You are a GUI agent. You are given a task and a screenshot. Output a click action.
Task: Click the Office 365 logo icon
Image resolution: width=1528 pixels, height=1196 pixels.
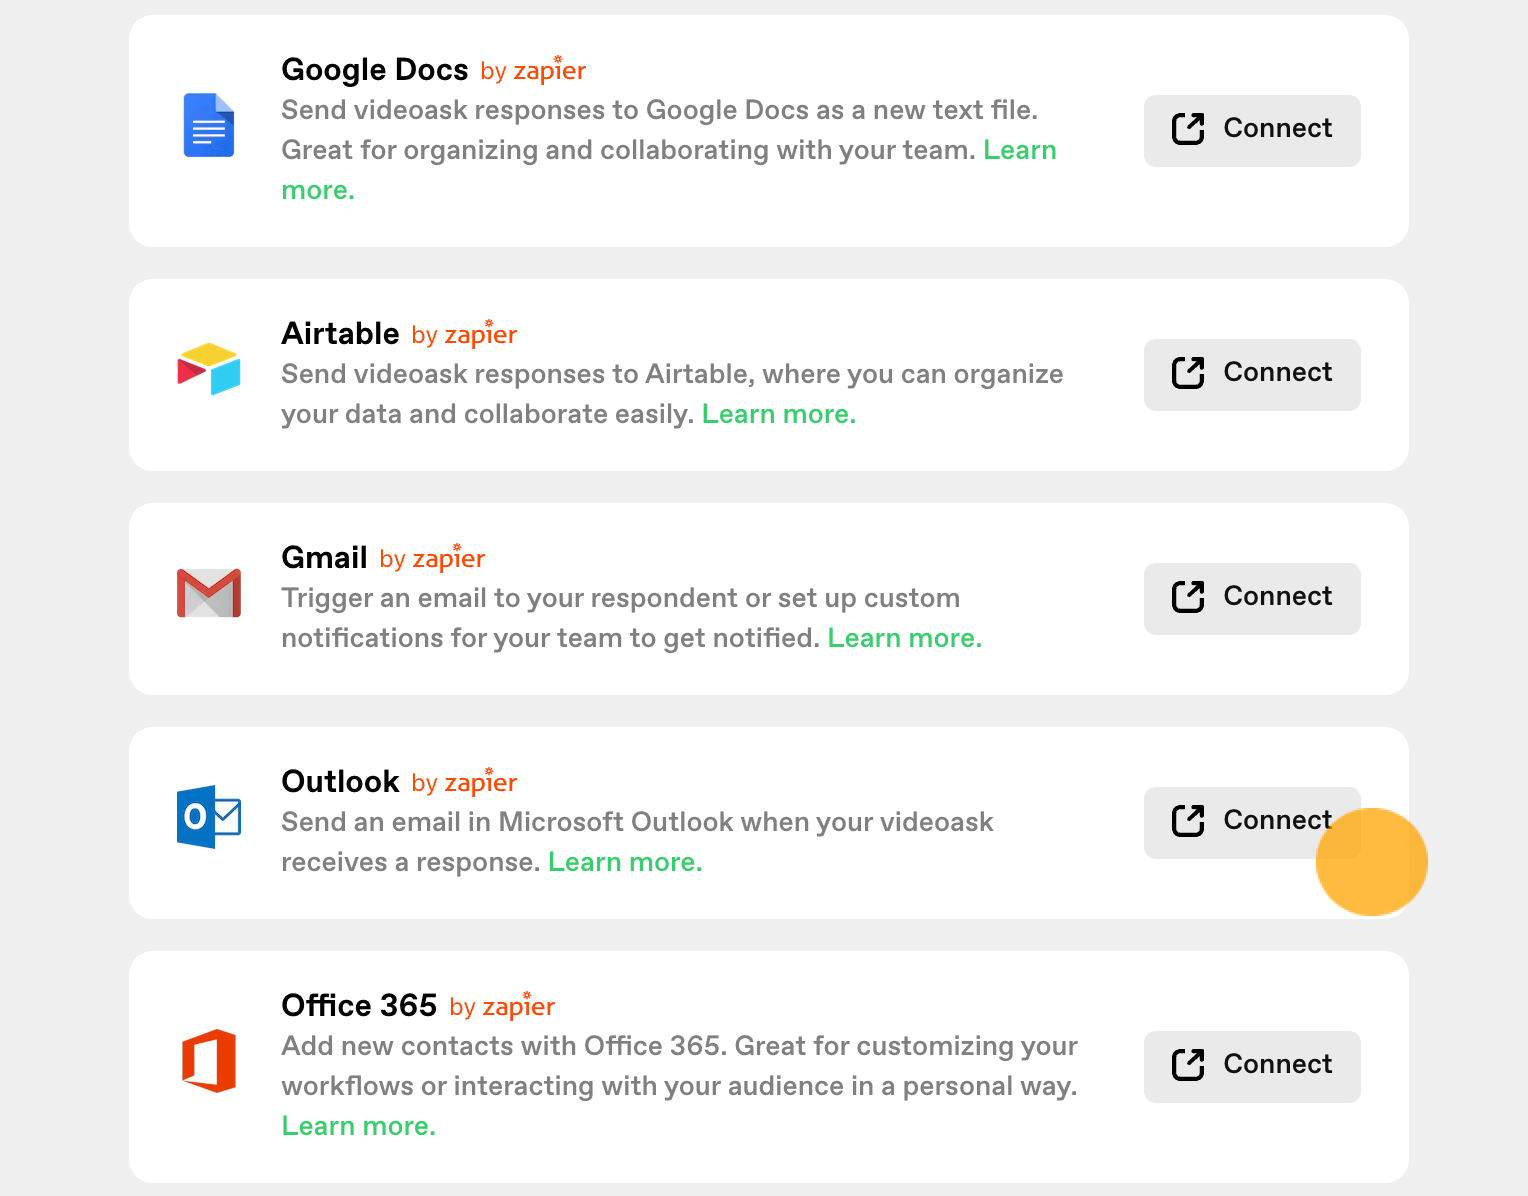(209, 1061)
